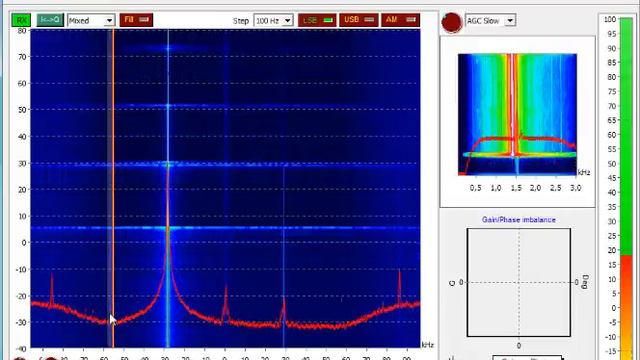Swap channels with I<->Q button
640x360 pixels.
[x=50, y=20]
